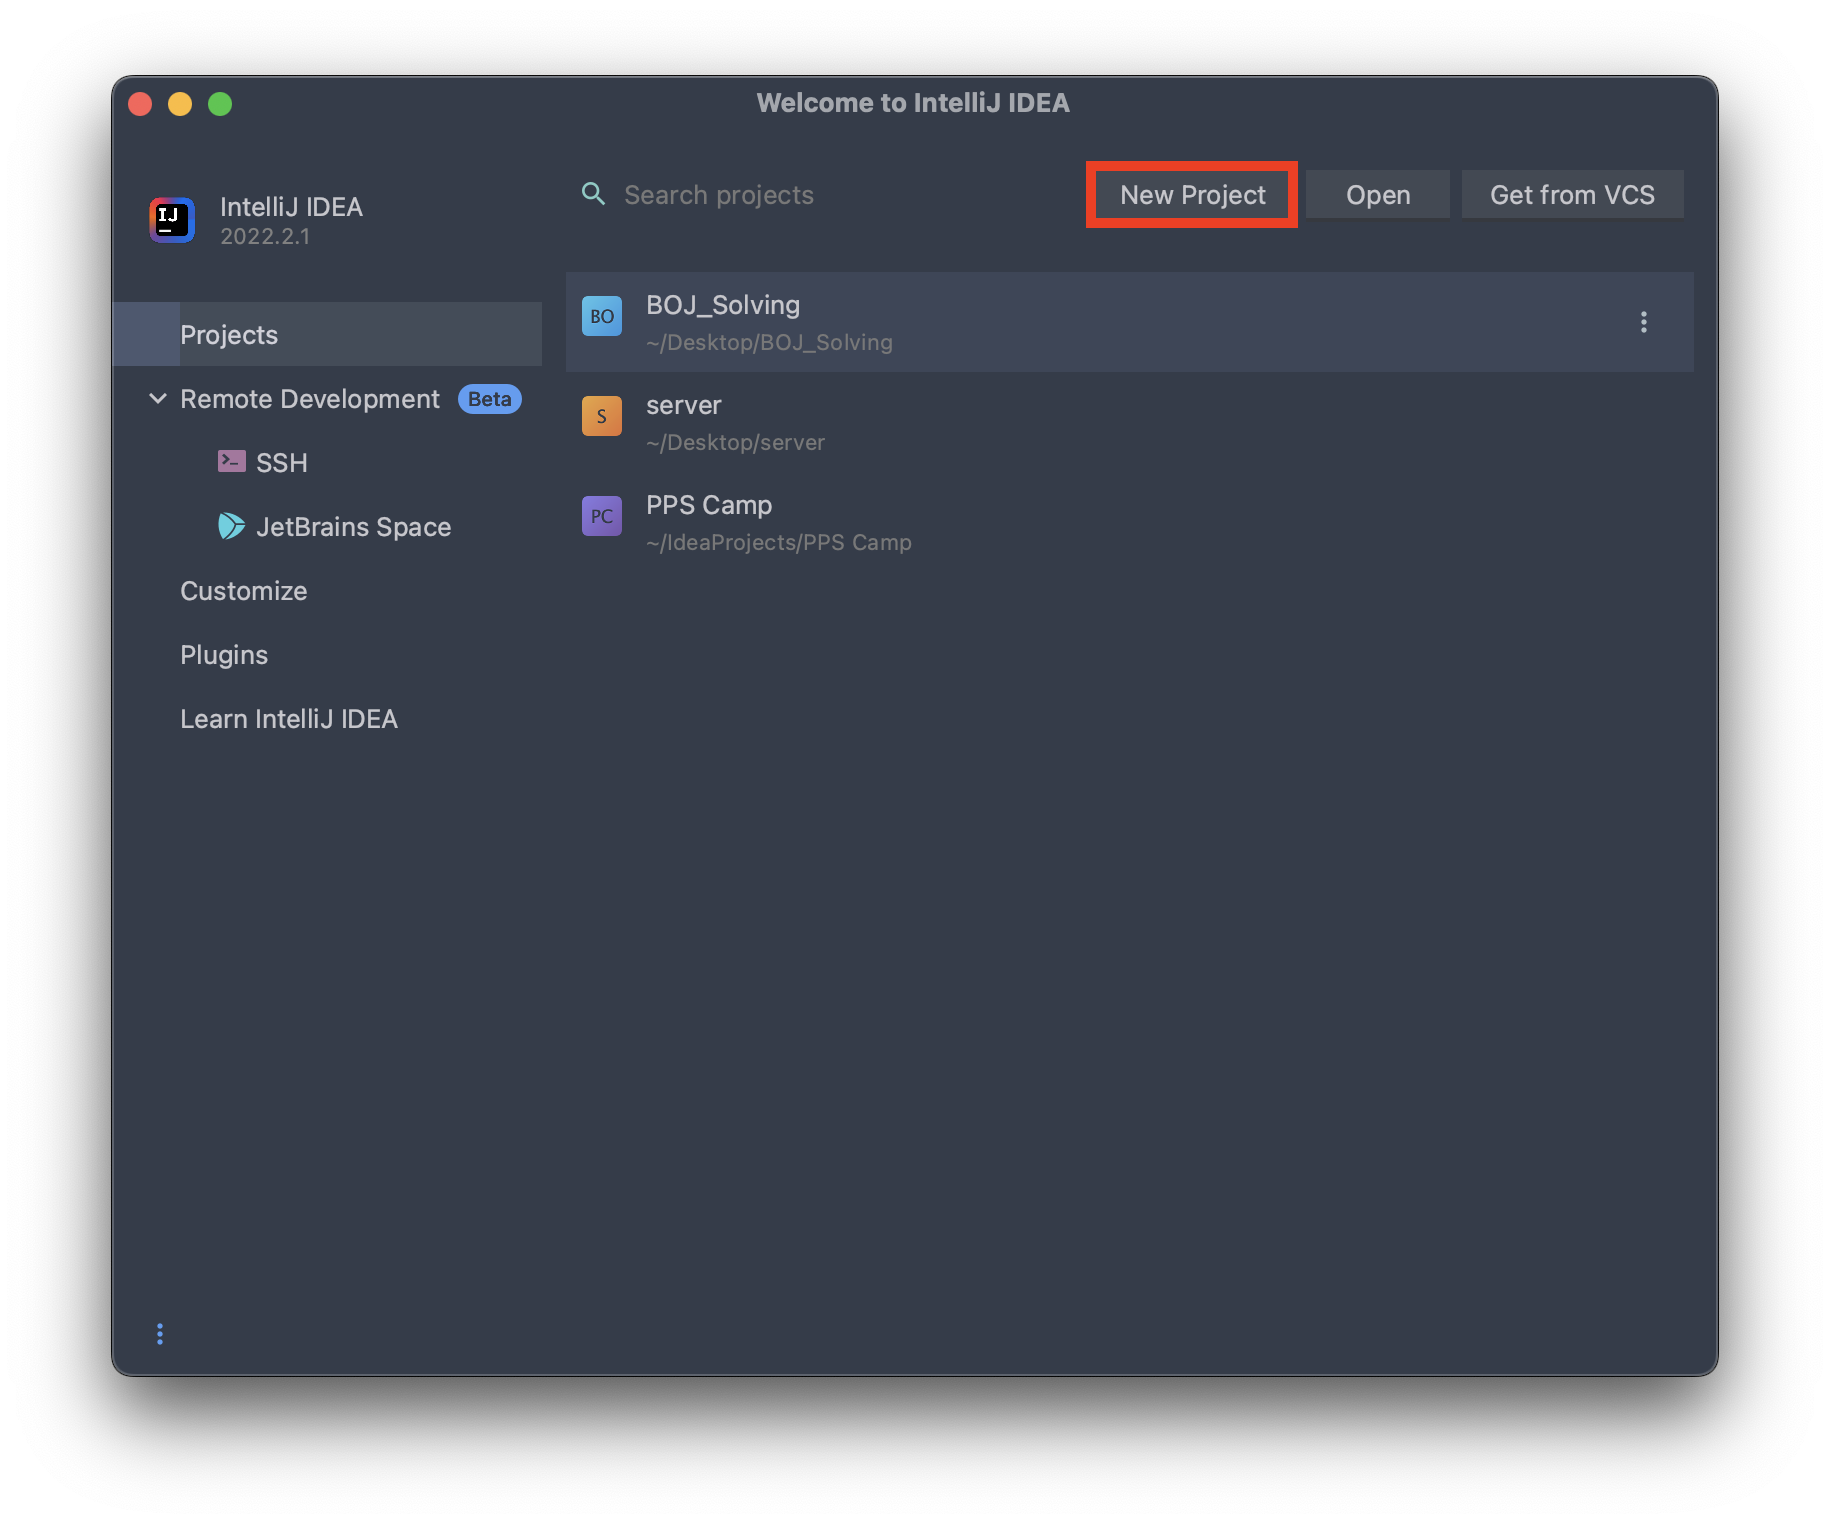This screenshot has height=1524, width=1830.
Task: Click the red close window button
Action: [x=140, y=104]
